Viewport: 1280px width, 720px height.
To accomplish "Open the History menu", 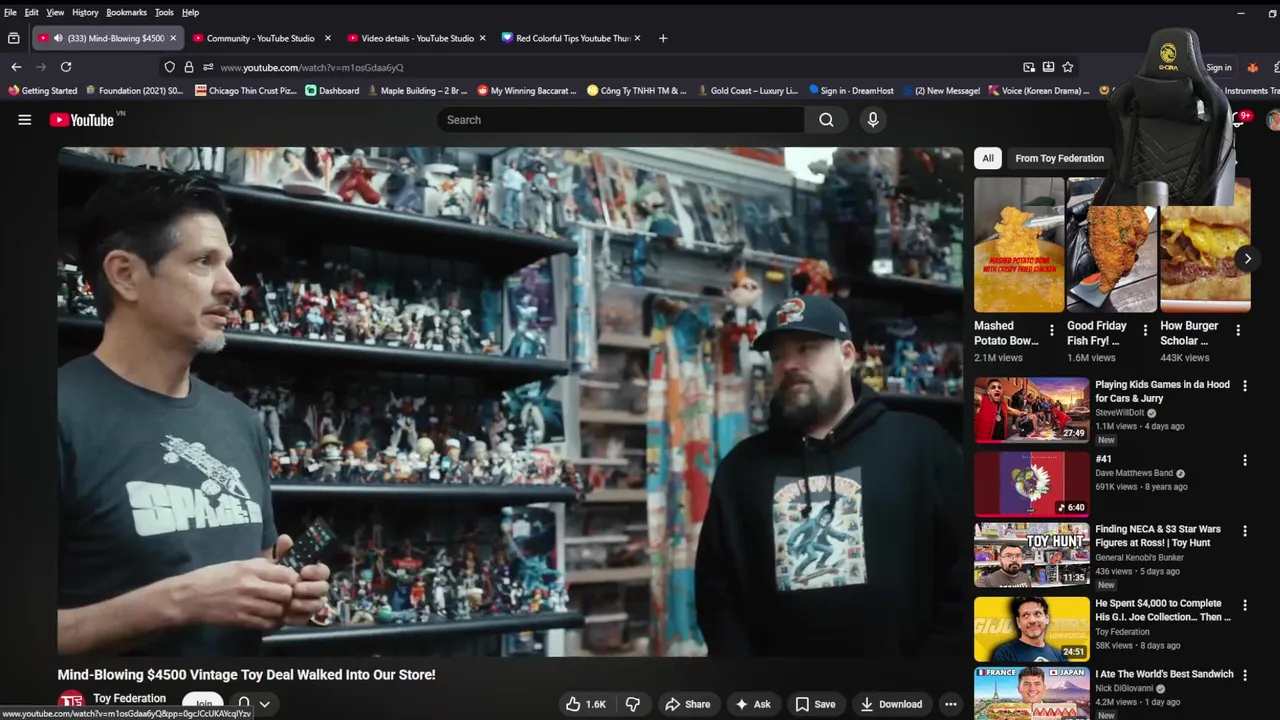I will click(85, 12).
